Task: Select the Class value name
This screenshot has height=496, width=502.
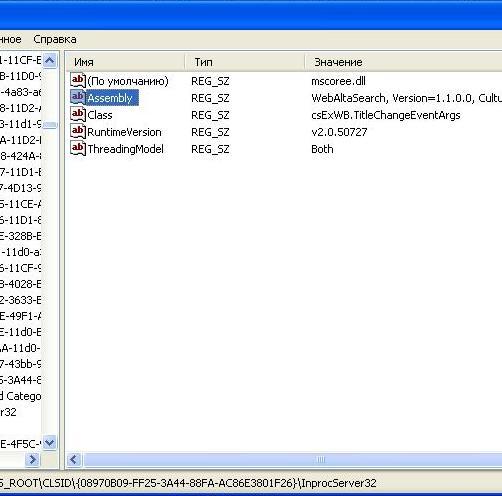Action: coord(100,115)
